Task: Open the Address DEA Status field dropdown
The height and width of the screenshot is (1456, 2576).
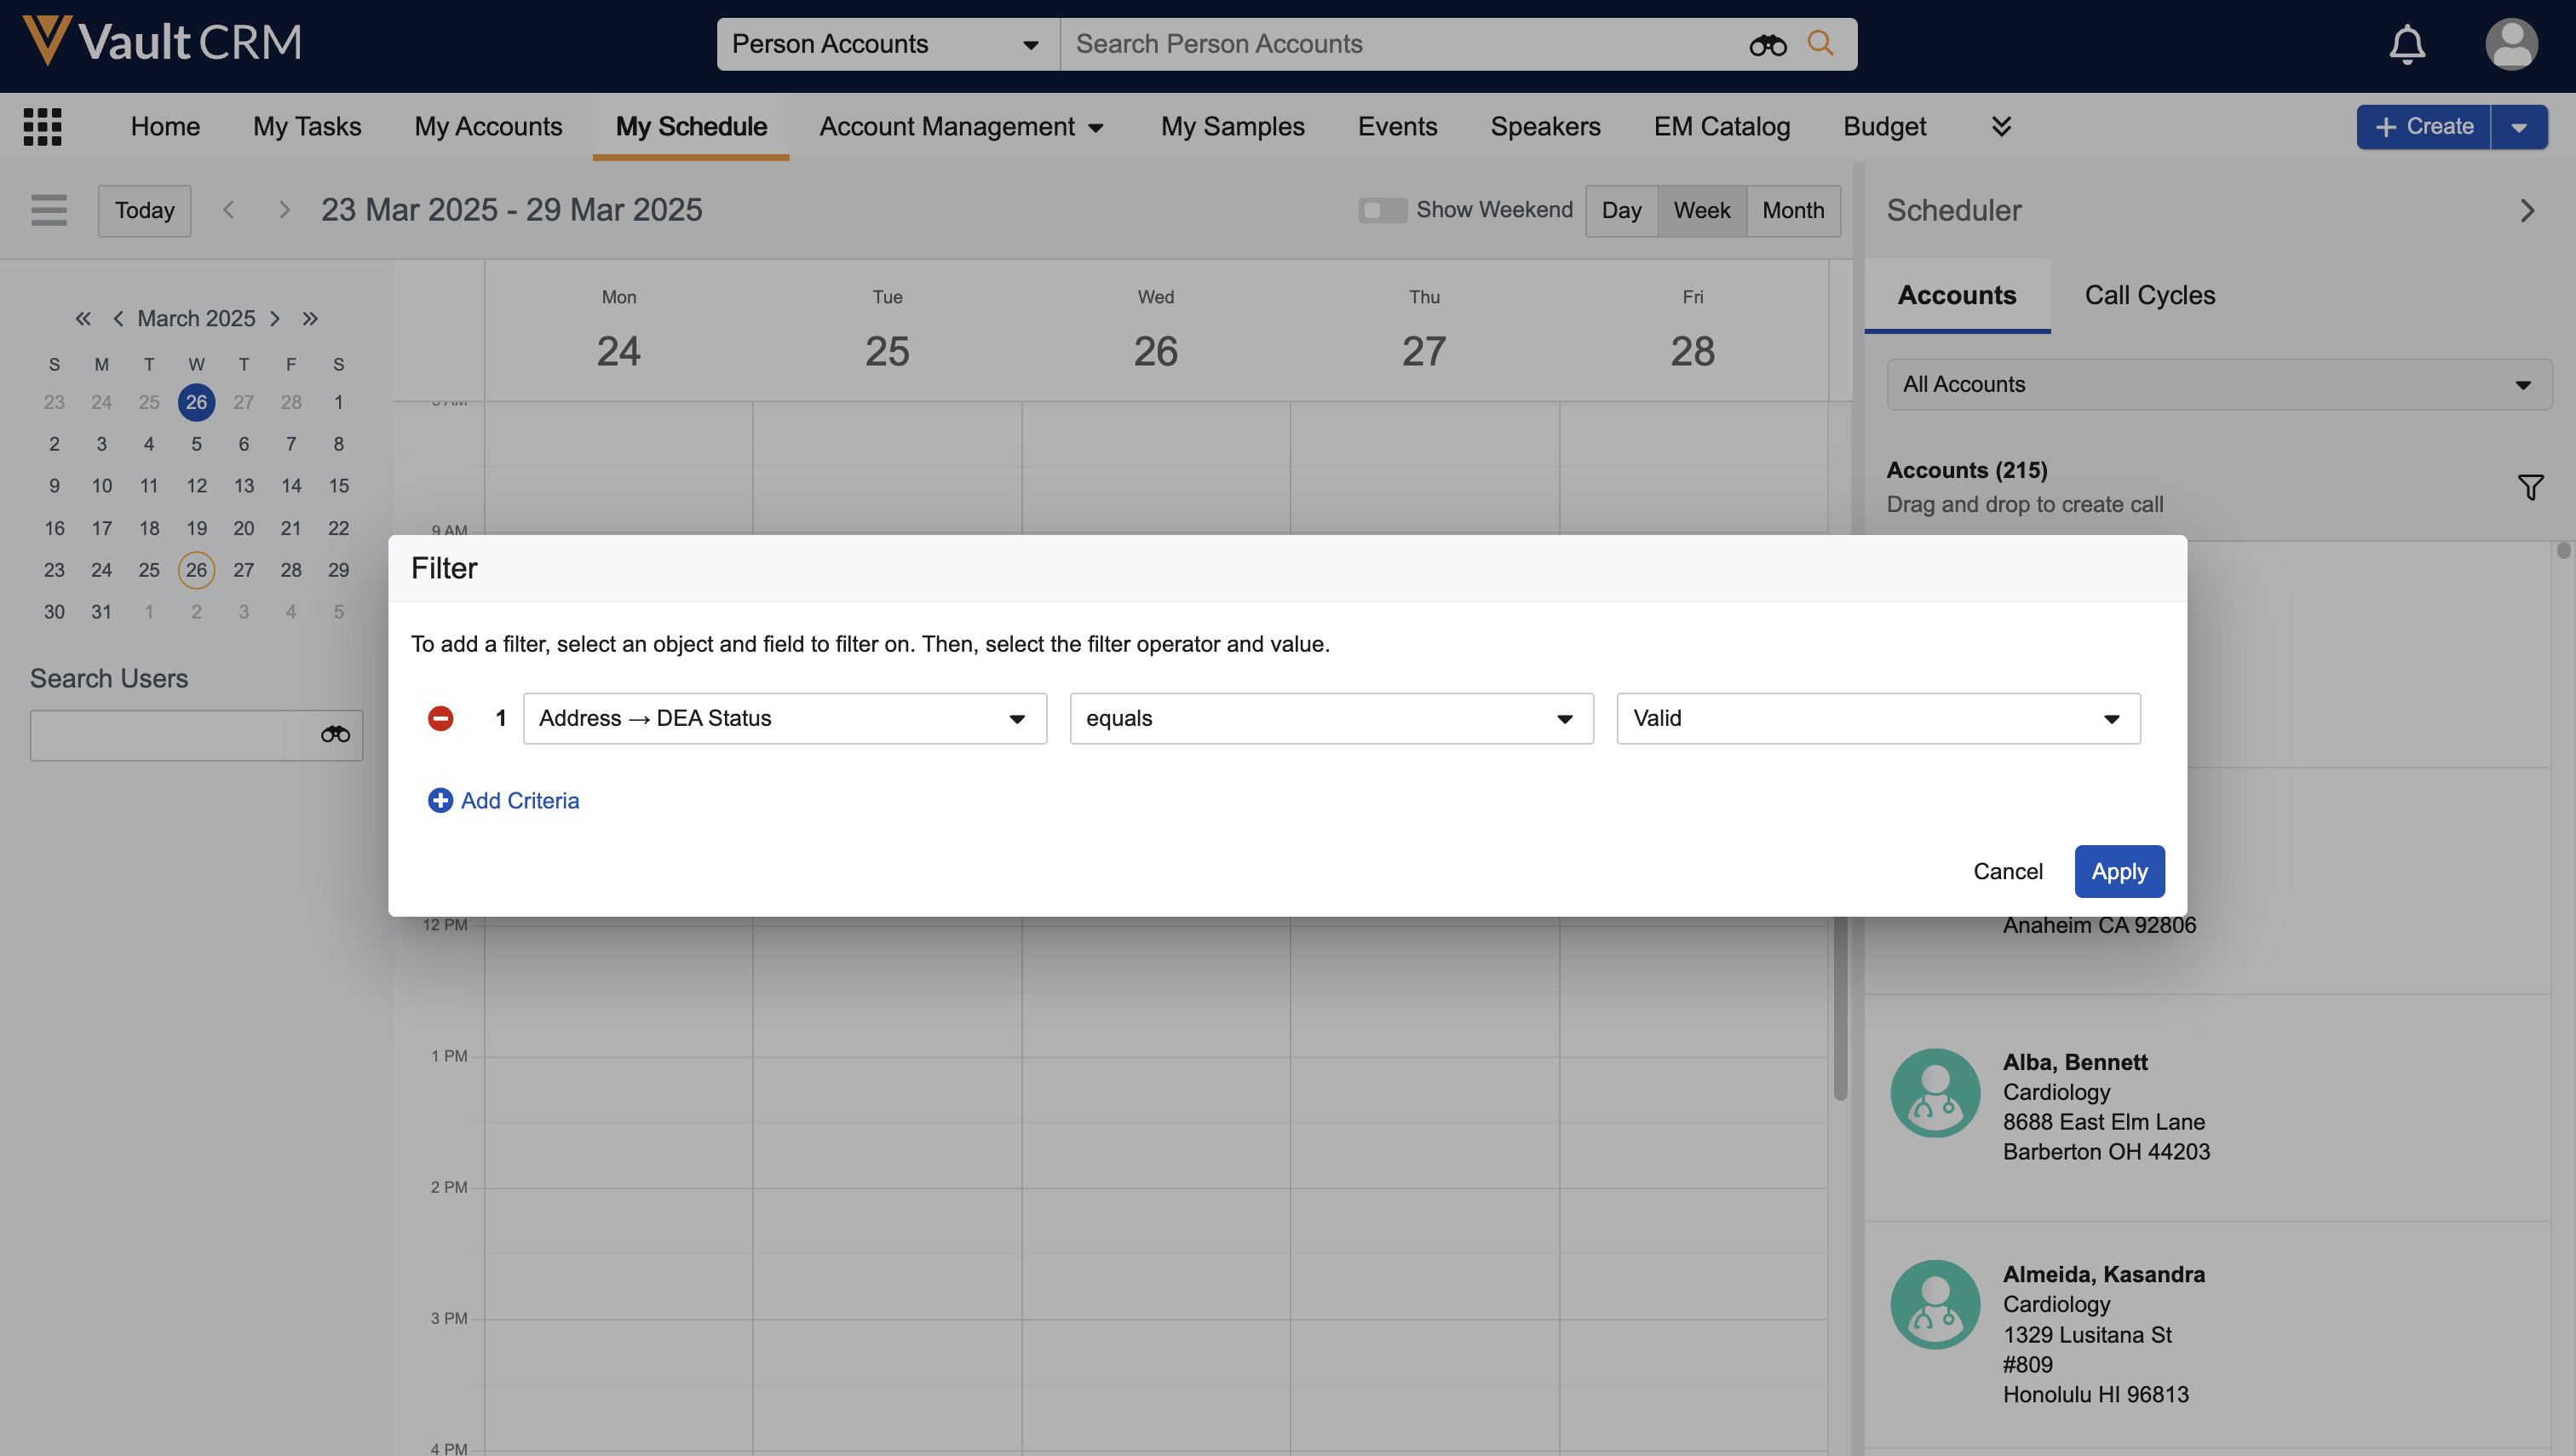Action: pos(784,718)
